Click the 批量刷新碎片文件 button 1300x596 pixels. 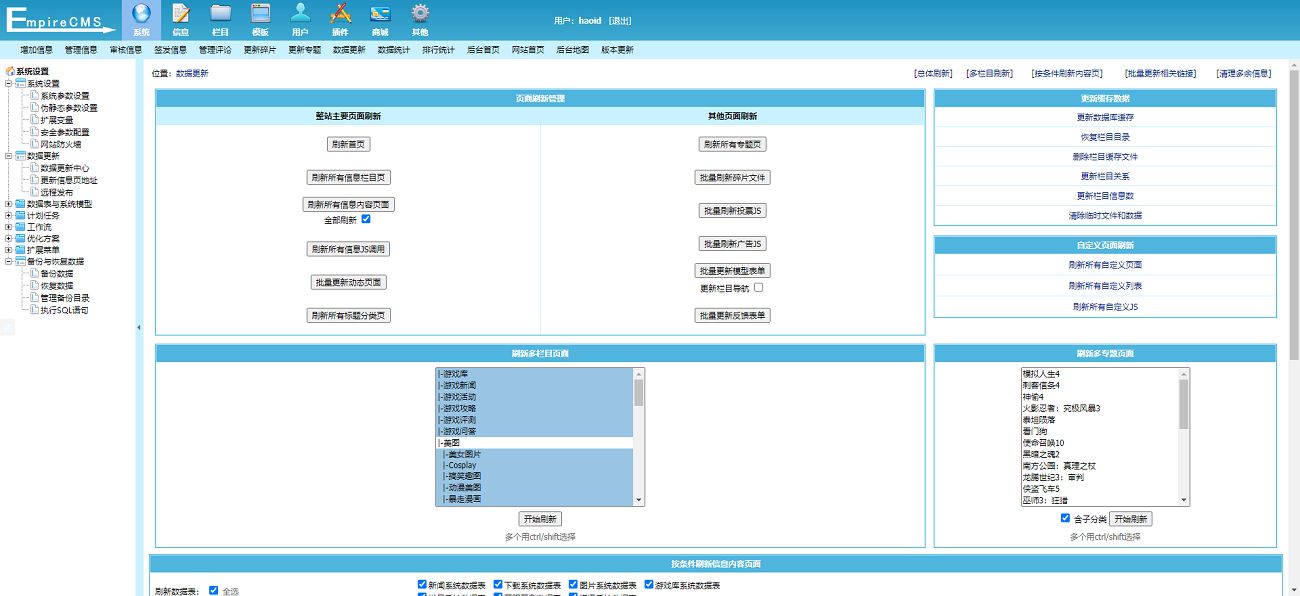[x=733, y=178]
